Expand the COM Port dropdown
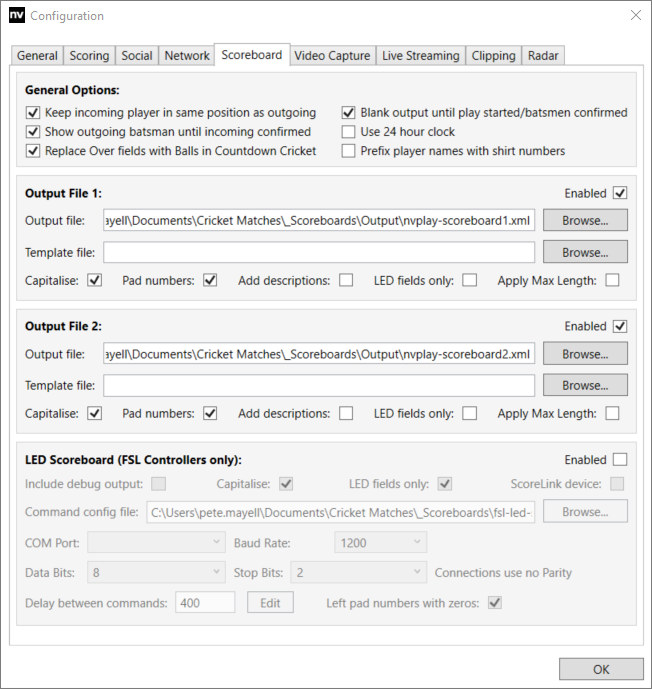The height and width of the screenshot is (689, 652). (157, 542)
